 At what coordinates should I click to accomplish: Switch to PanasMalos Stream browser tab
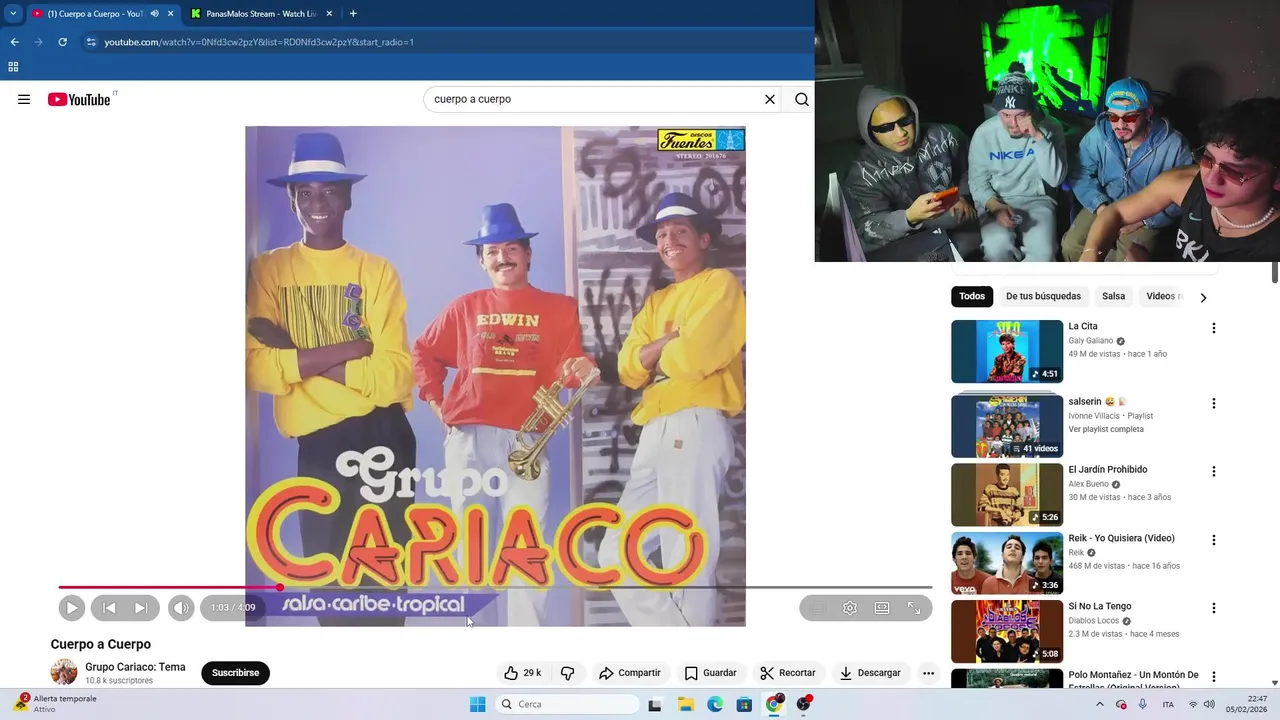(x=260, y=13)
